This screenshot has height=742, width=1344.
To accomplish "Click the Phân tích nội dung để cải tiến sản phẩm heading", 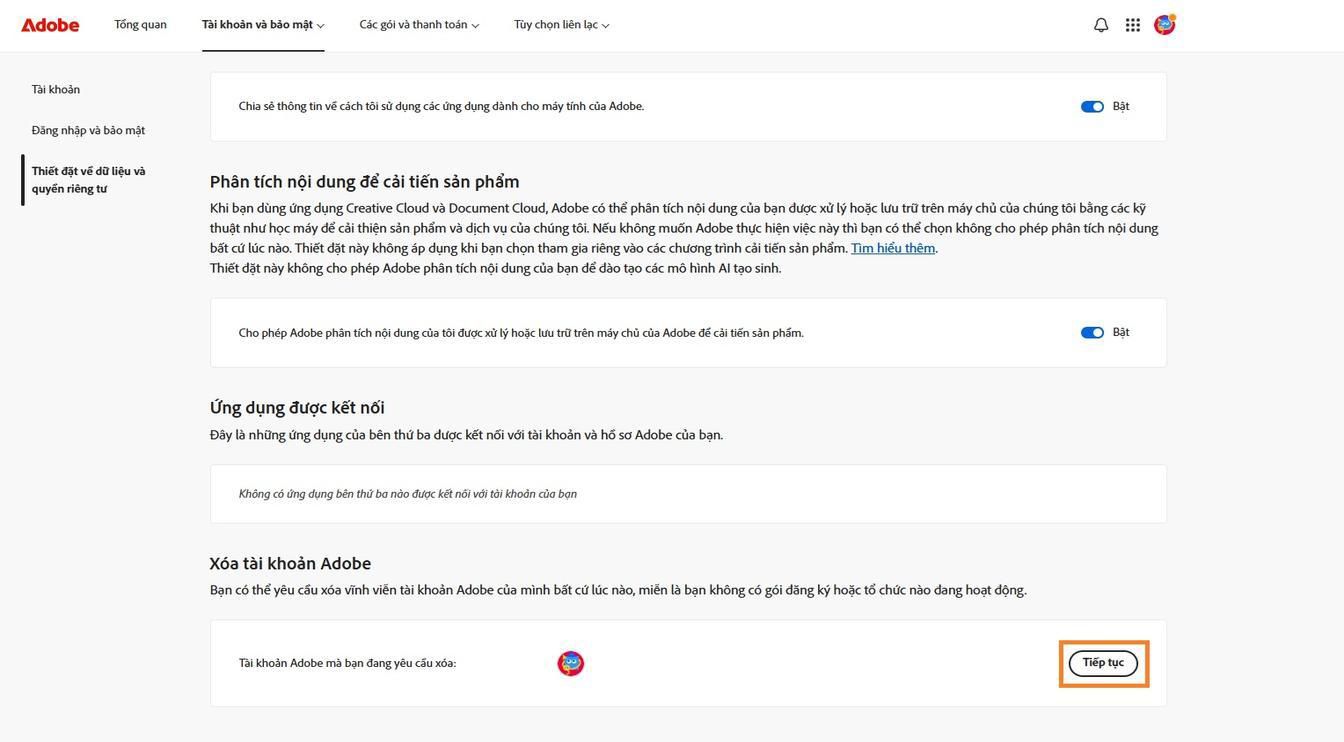I will pos(365,181).
